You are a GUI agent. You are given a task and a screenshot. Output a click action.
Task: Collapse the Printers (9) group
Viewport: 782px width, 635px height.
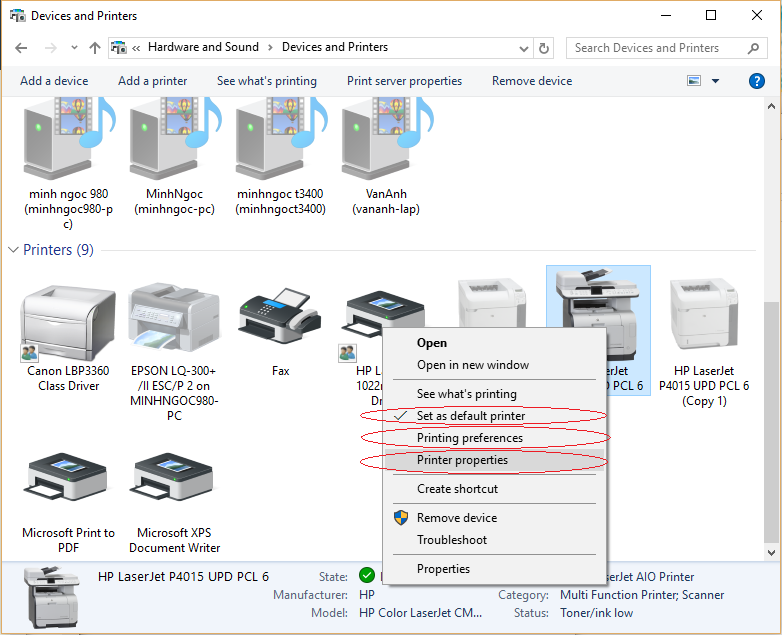point(14,250)
